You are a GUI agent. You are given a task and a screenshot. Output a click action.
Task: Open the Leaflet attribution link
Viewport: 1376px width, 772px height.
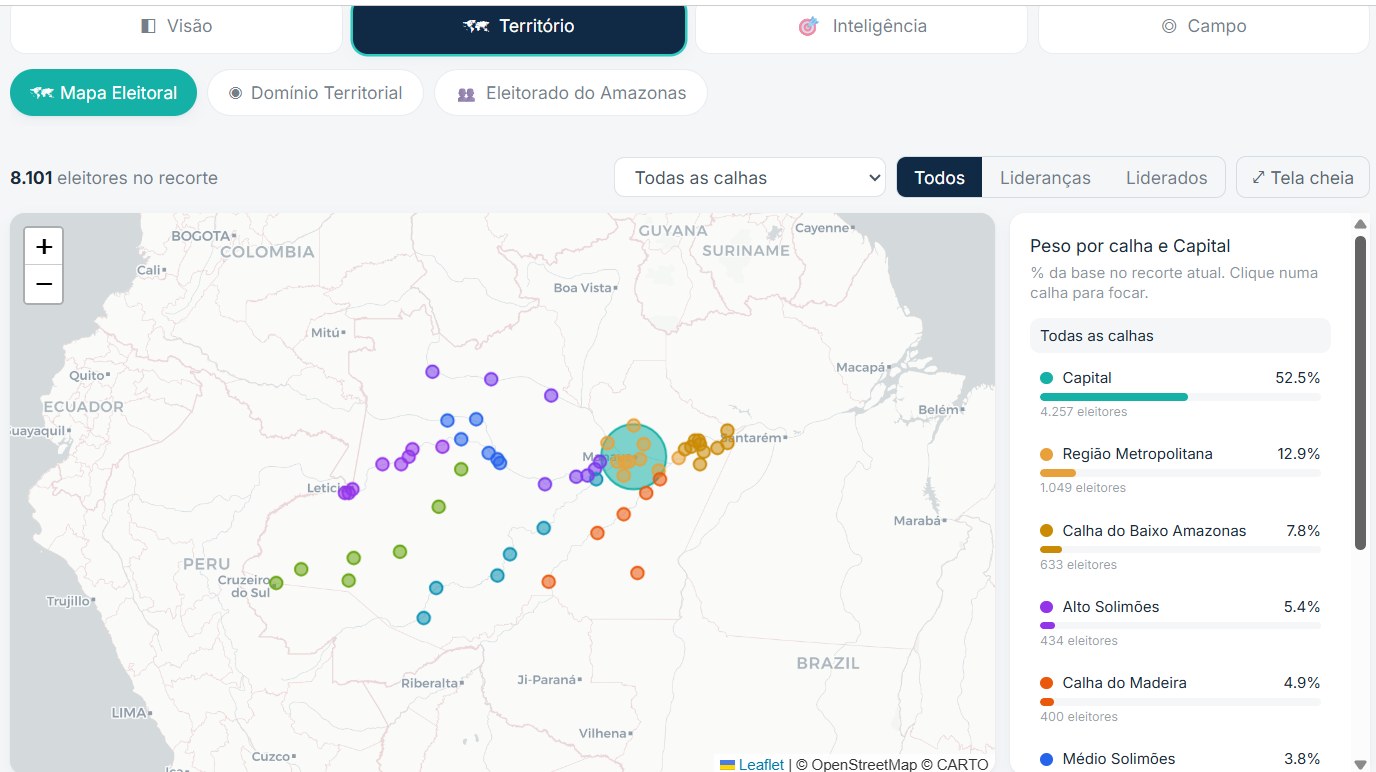[761, 764]
